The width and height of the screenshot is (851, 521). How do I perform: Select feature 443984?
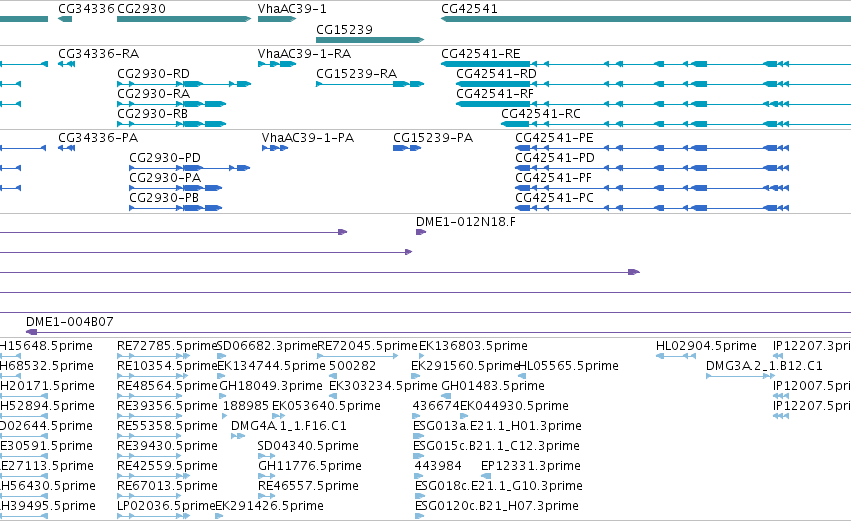coord(438,467)
